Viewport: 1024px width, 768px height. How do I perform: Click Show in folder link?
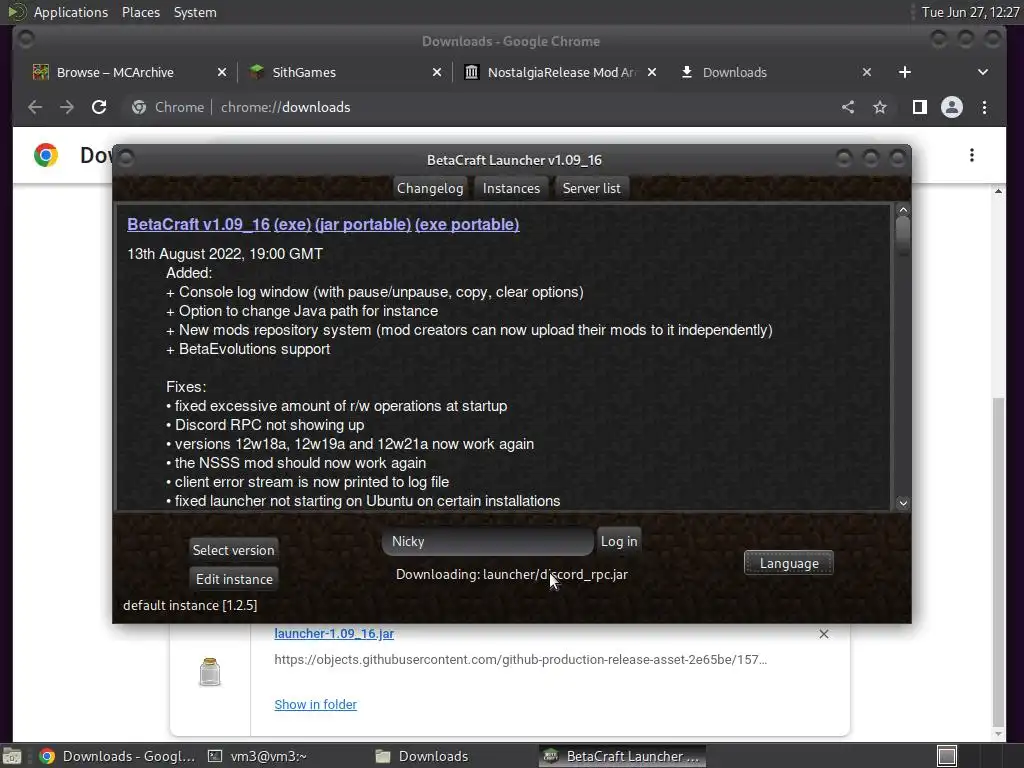(315, 705)
